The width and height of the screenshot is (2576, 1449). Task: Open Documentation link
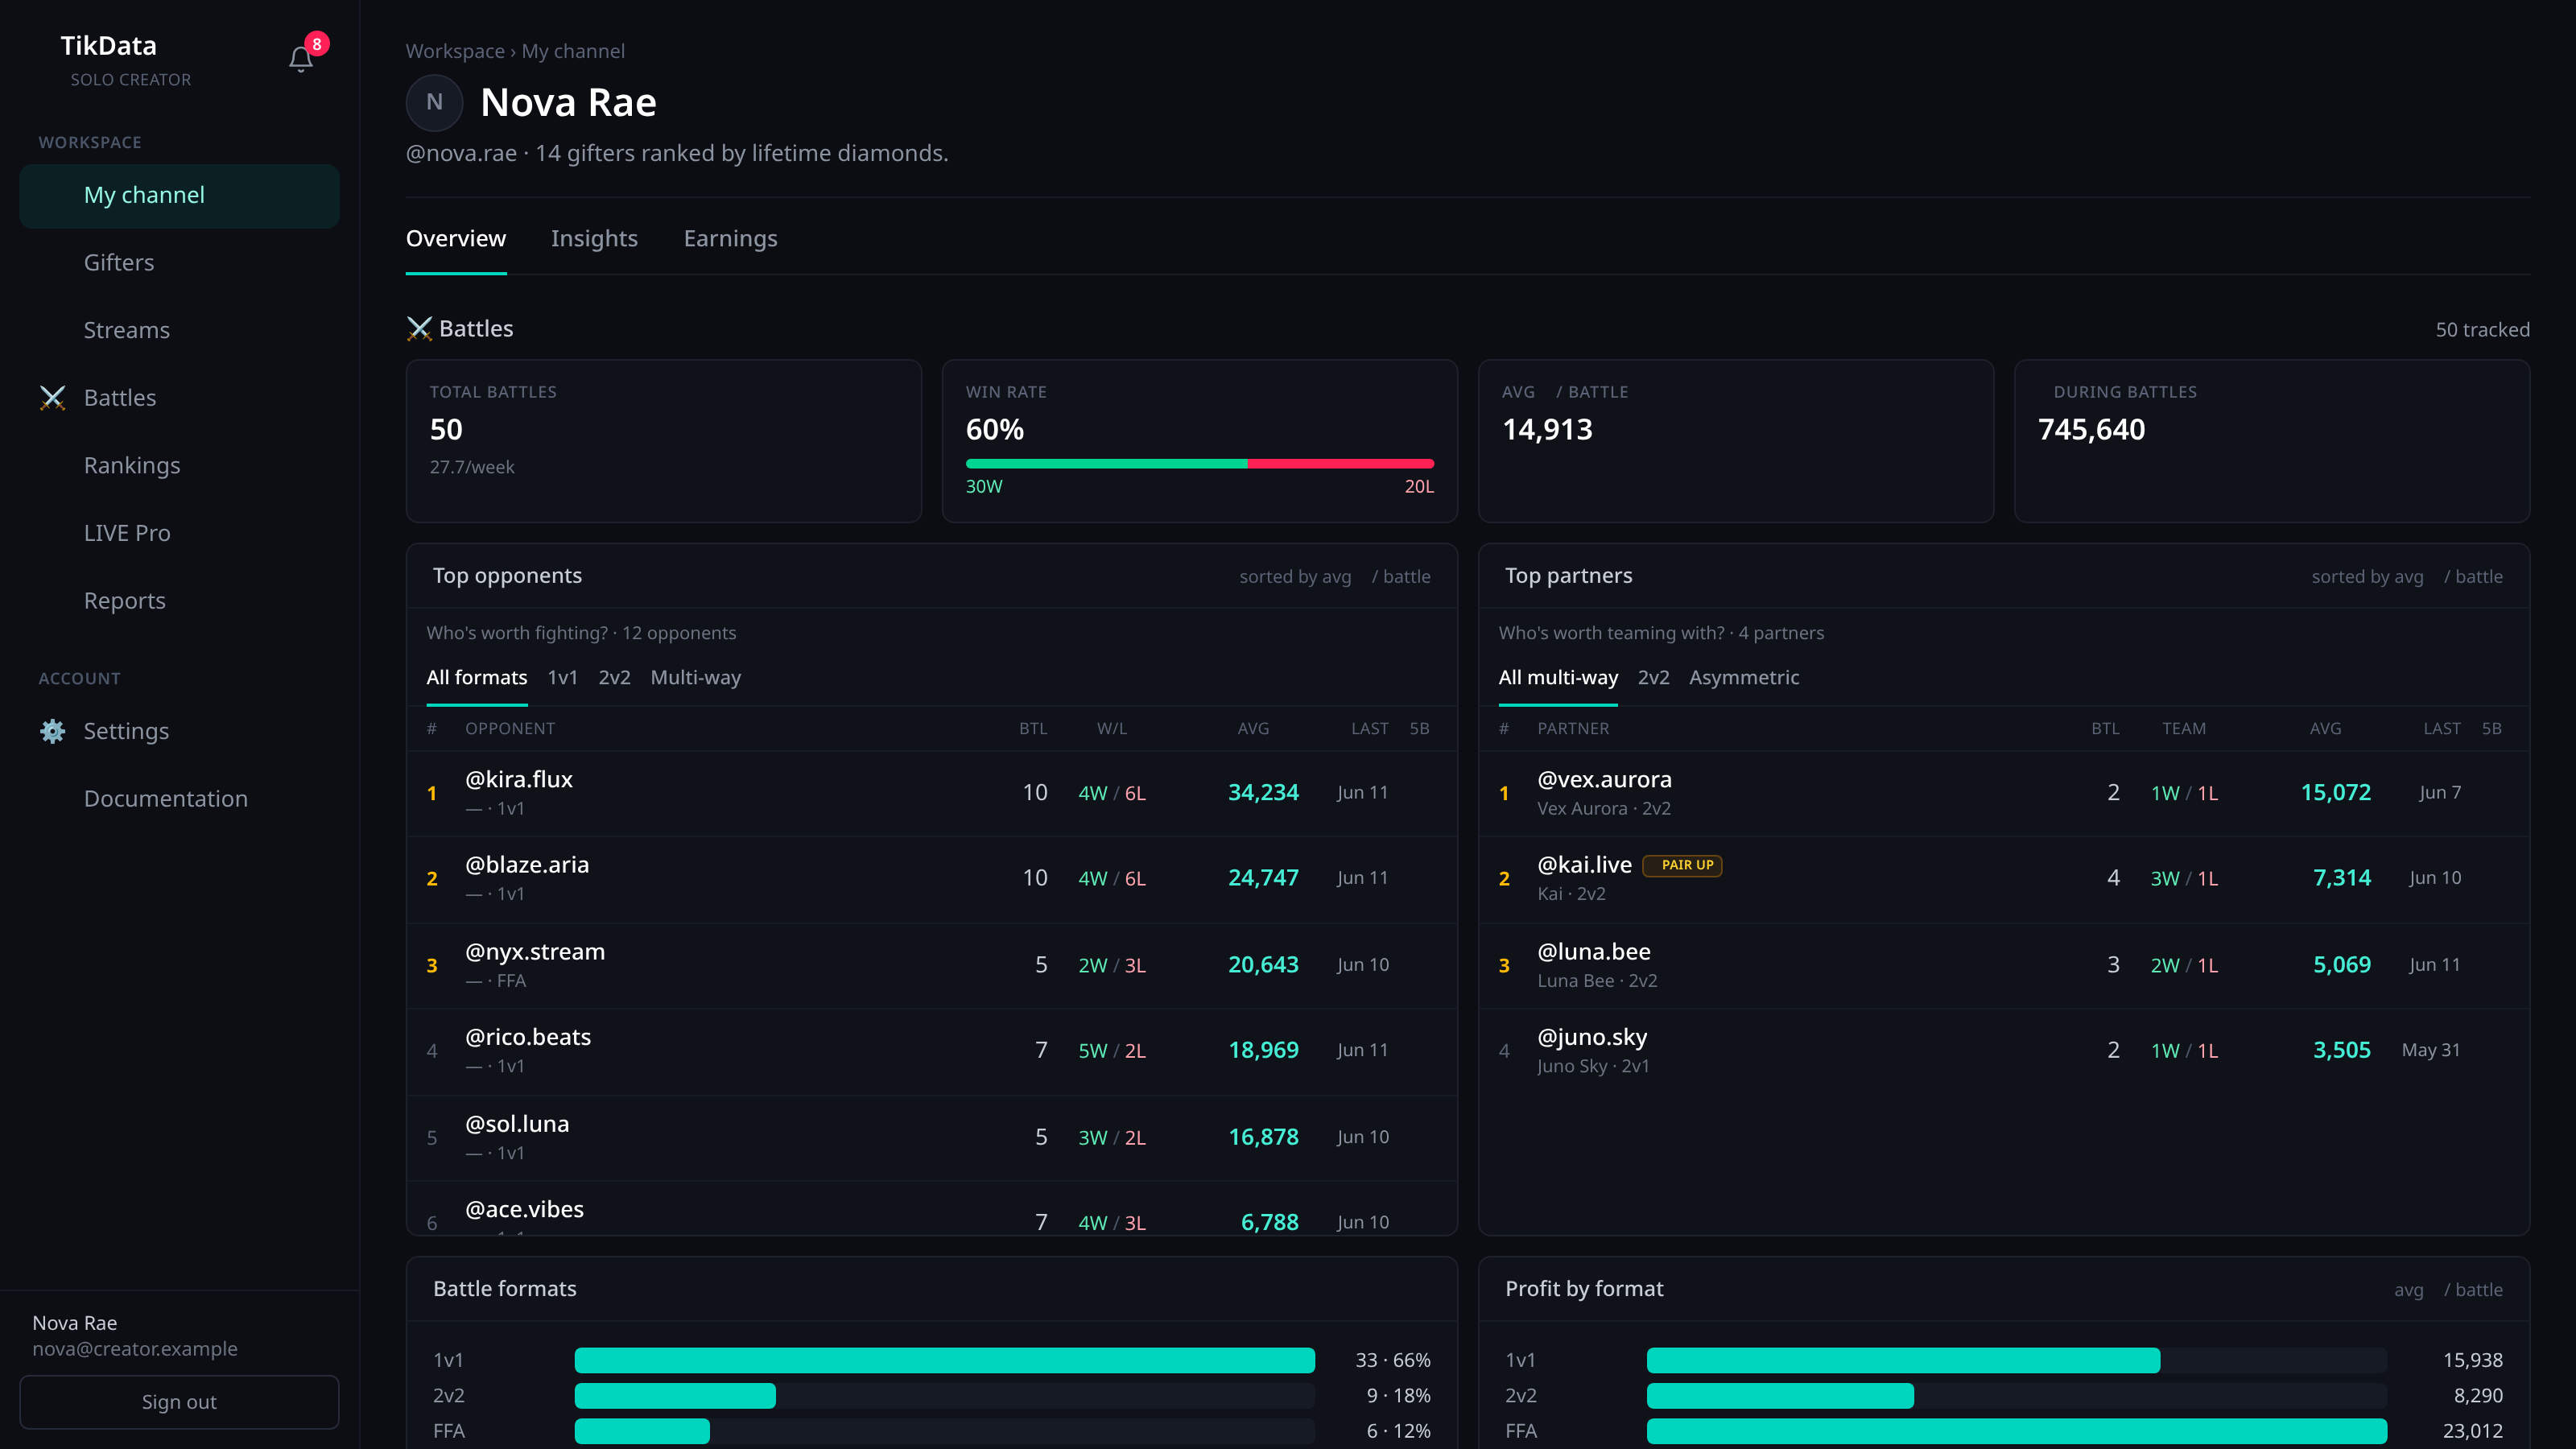coord(179,799)
